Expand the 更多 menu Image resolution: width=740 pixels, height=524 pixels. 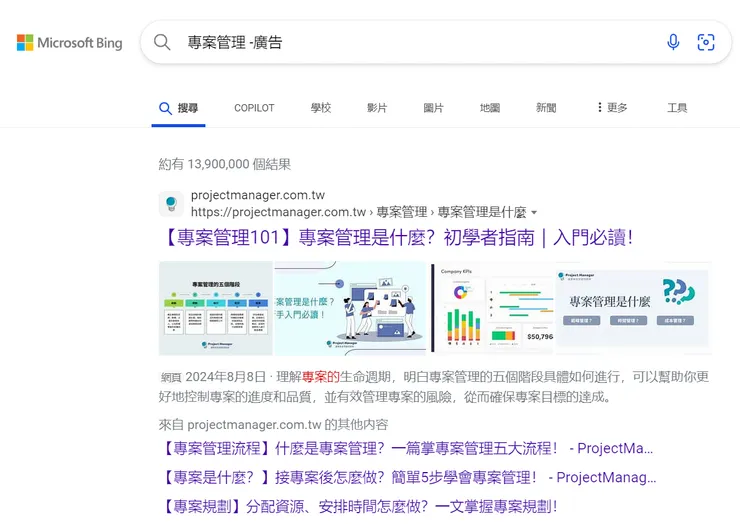coord(612,108)
